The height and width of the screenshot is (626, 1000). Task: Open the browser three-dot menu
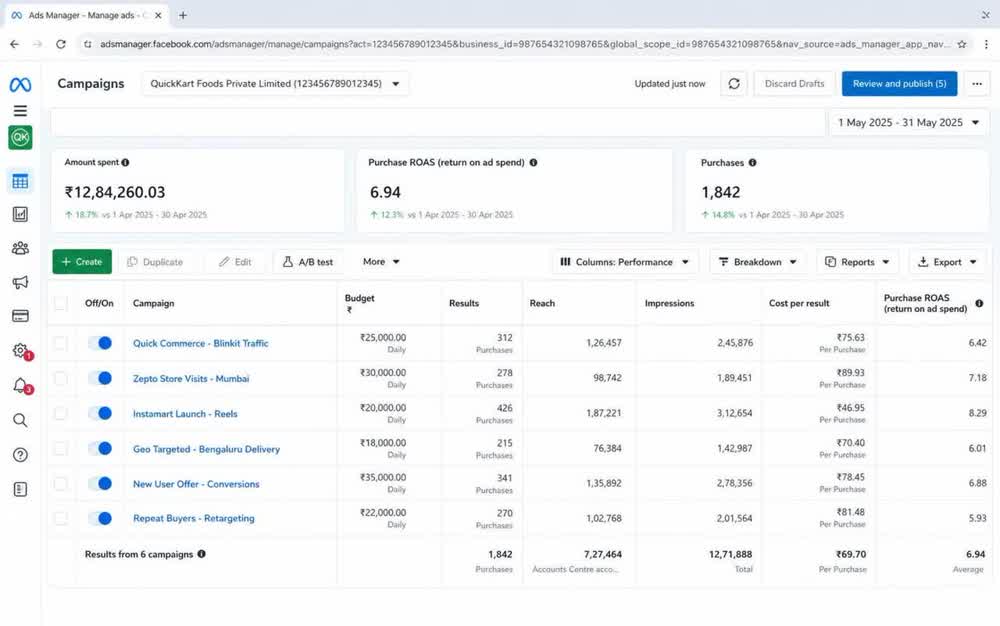tap(986, 44)
